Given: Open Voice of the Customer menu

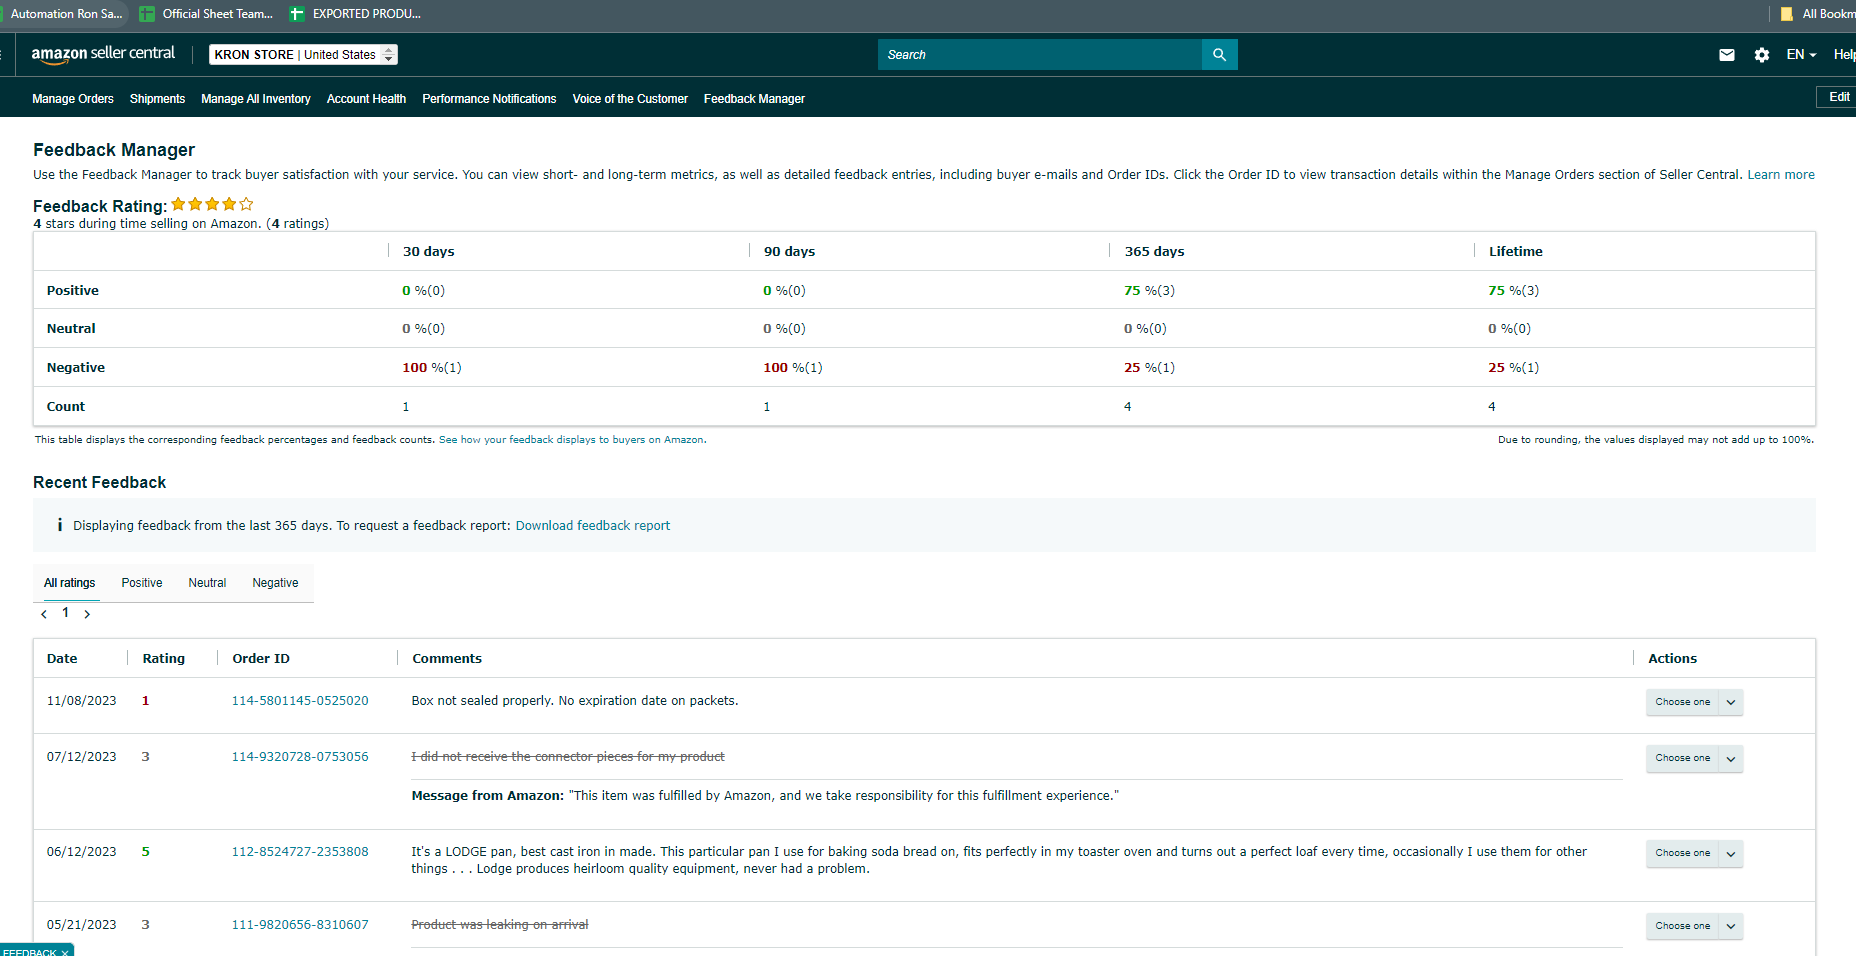Looking at the screenshot, I should point(630,99).
